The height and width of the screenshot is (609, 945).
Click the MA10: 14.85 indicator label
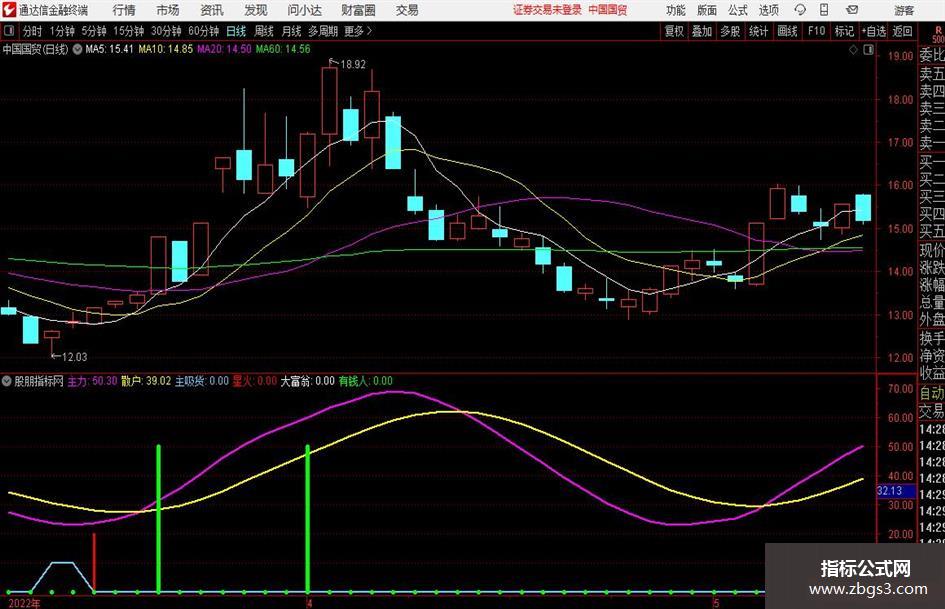166,49
